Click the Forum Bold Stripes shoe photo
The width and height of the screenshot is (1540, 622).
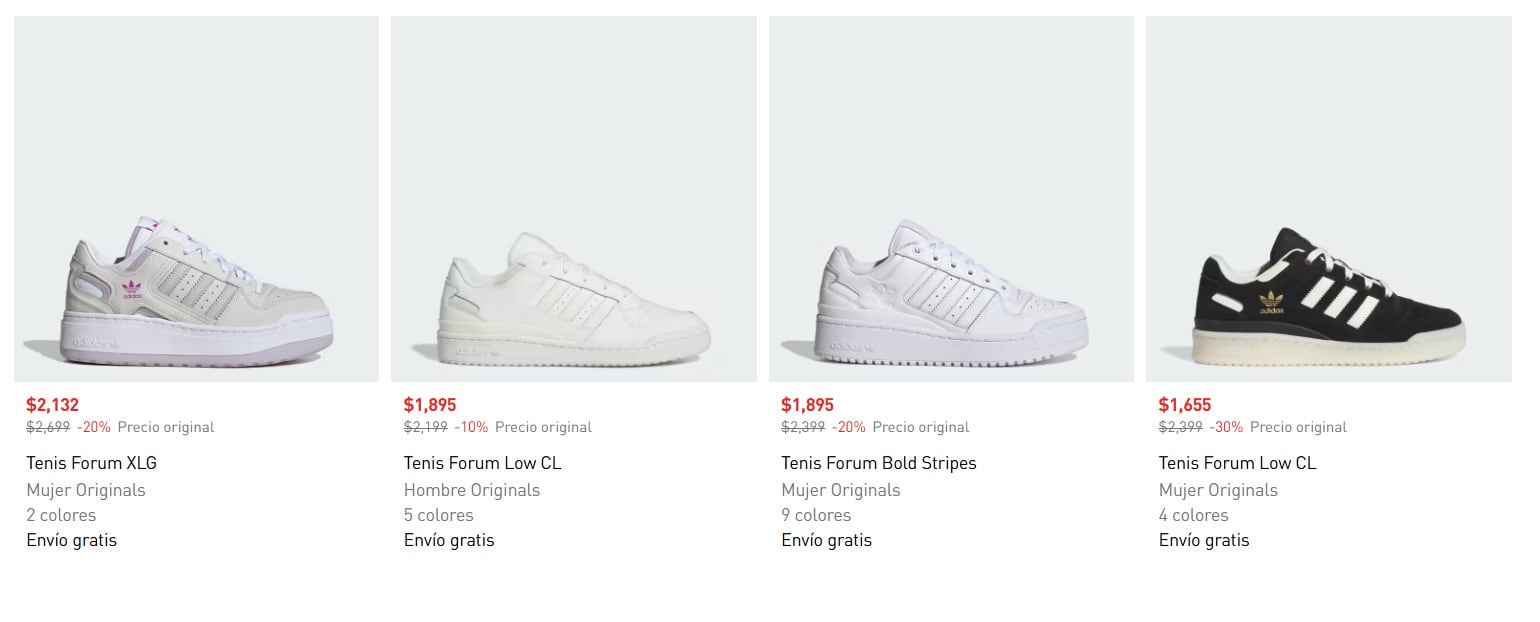[949, 197]
